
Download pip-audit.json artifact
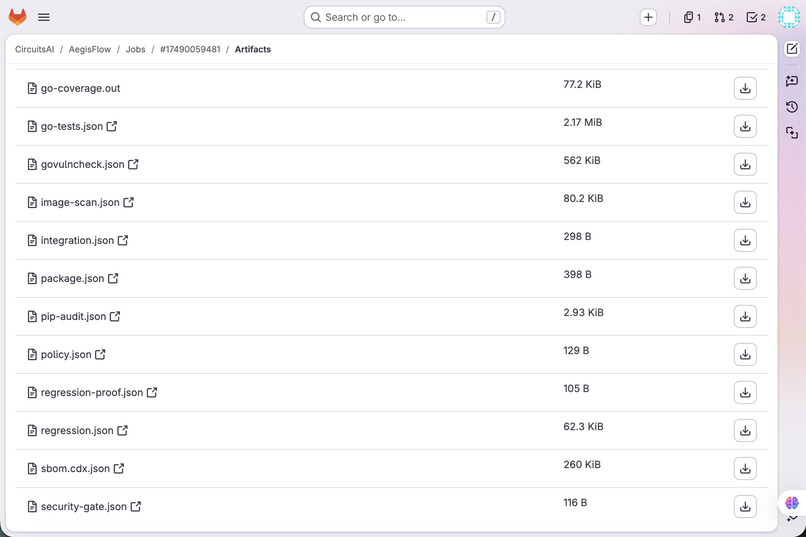tap(745, 317)
